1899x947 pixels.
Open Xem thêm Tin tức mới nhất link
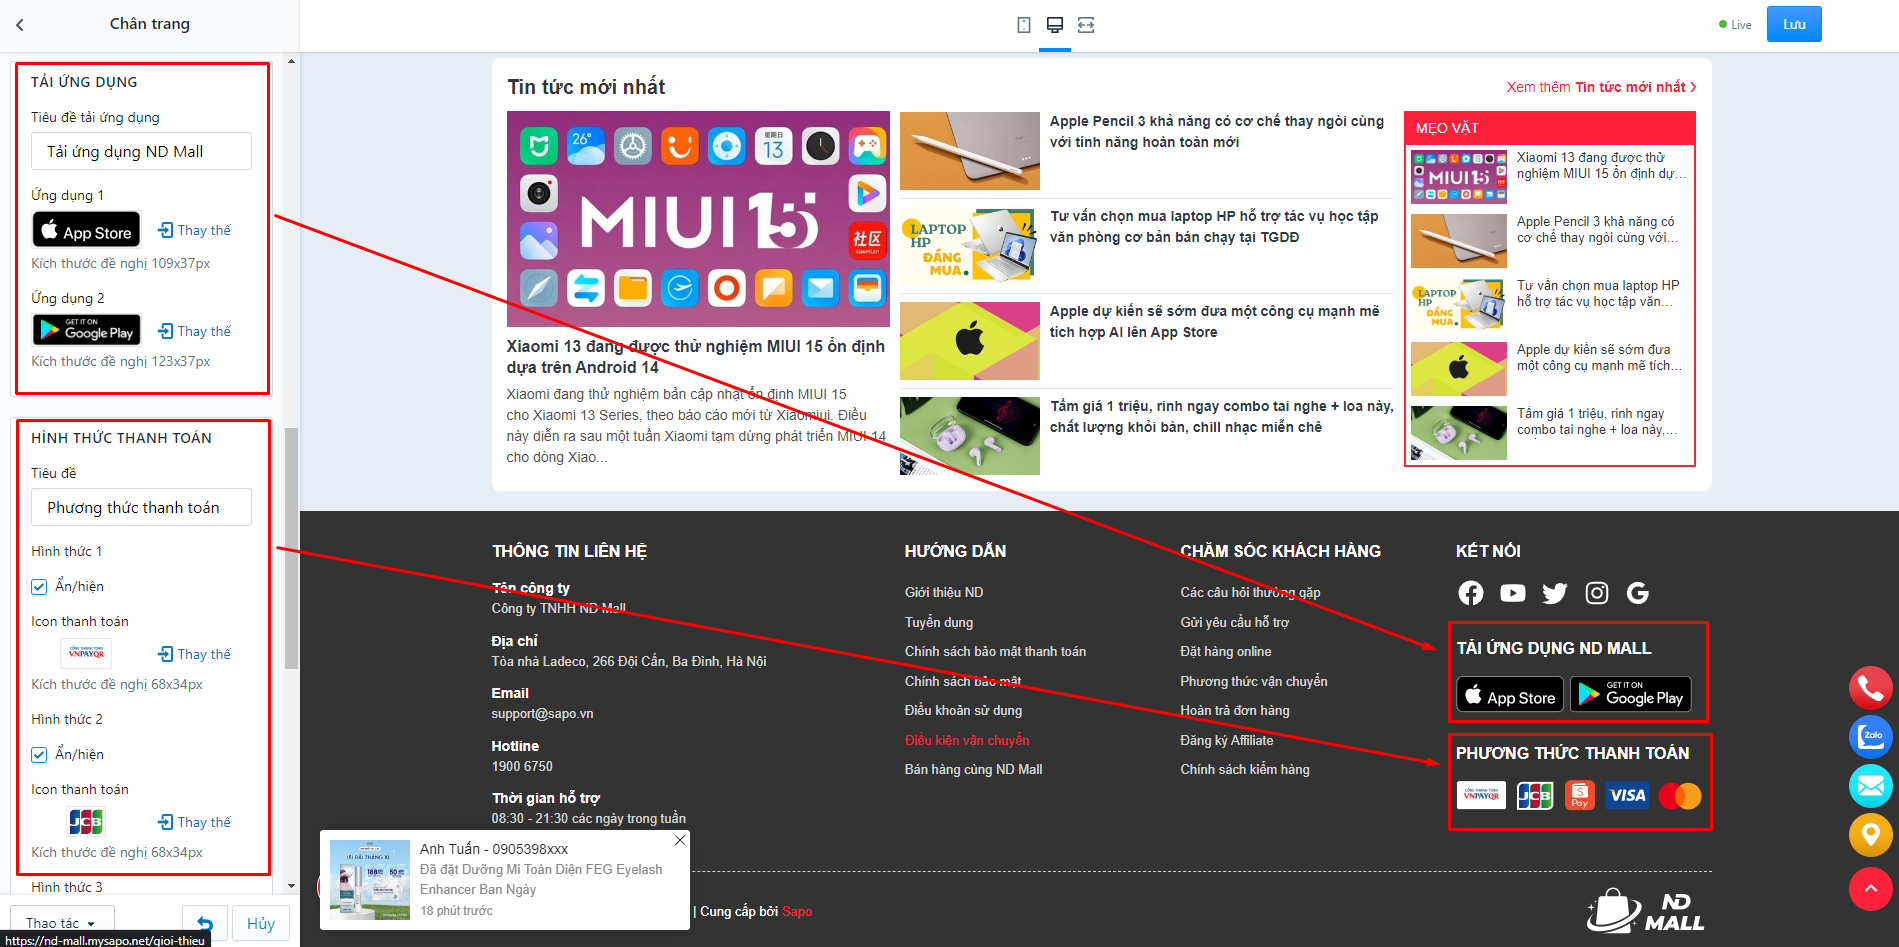(x=1602, y=87)
